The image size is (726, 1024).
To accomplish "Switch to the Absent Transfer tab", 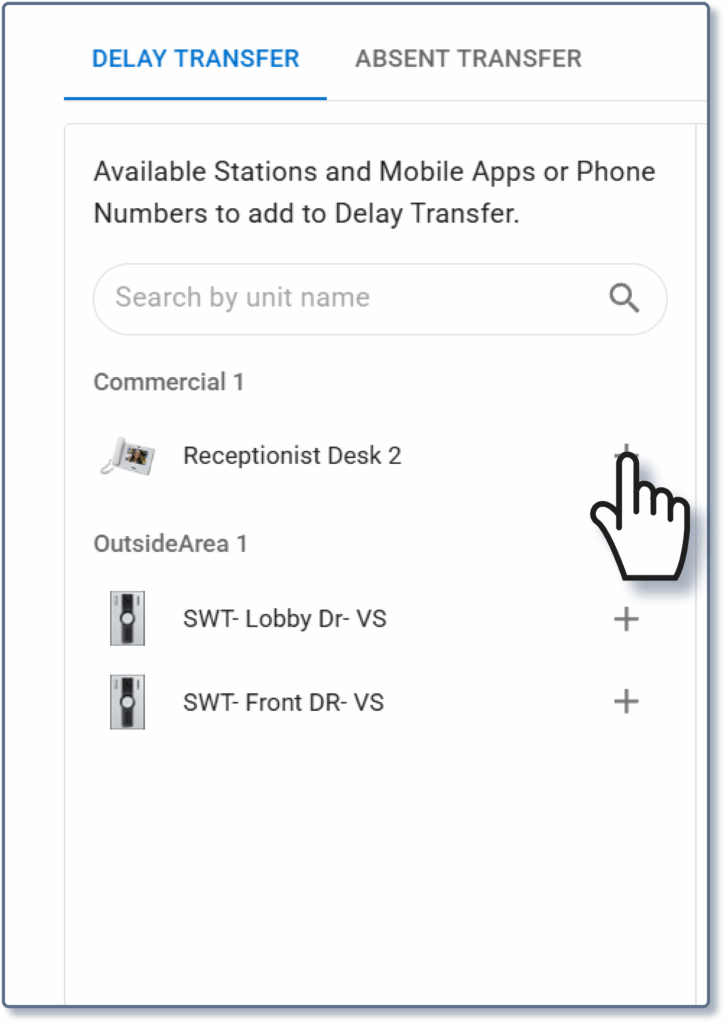I will click(468, 58).
